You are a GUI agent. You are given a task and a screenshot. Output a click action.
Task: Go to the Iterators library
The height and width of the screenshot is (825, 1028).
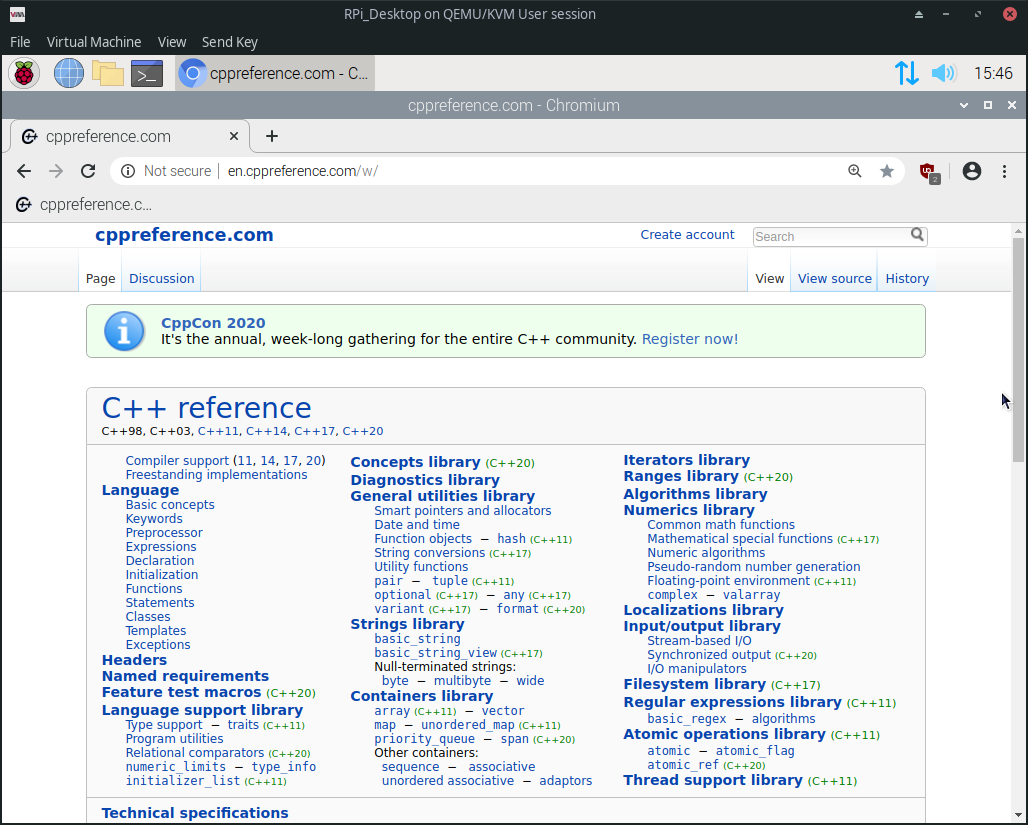pyautogui.click(x=686, y=460)
